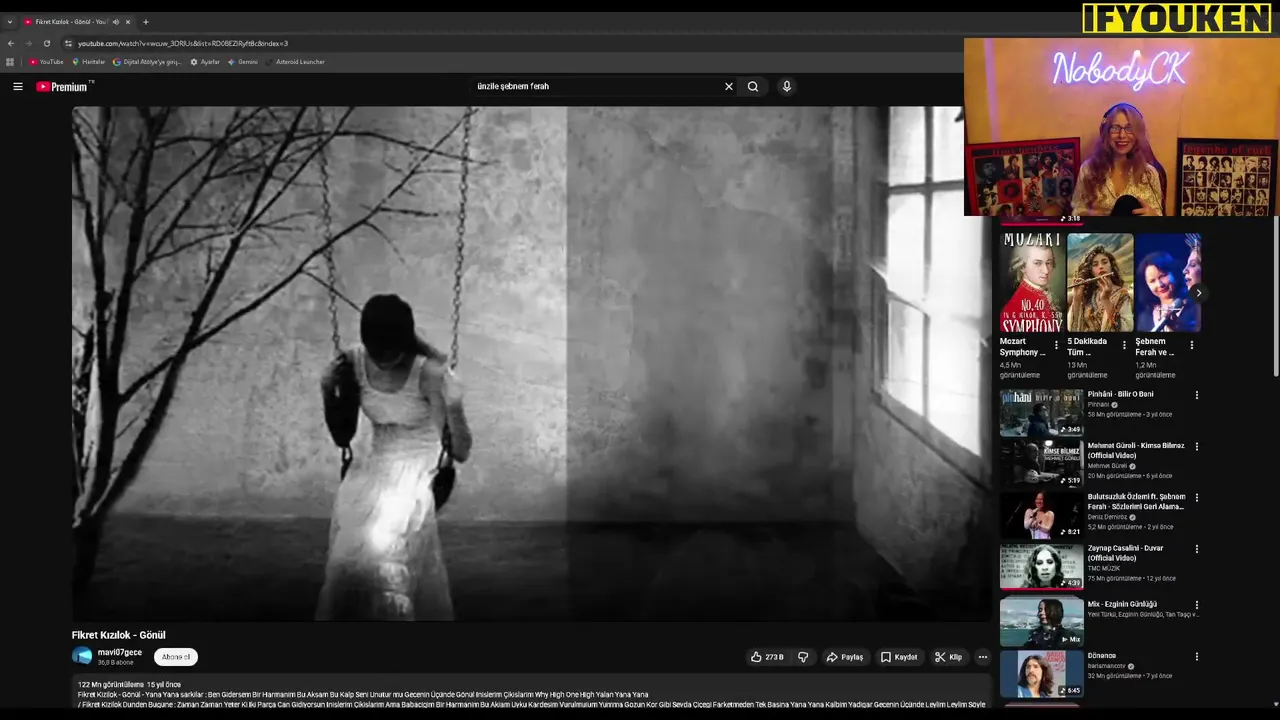Go back with browser back arrow
The height and width of the screenshot is (720, 1280).
(11, 43)
